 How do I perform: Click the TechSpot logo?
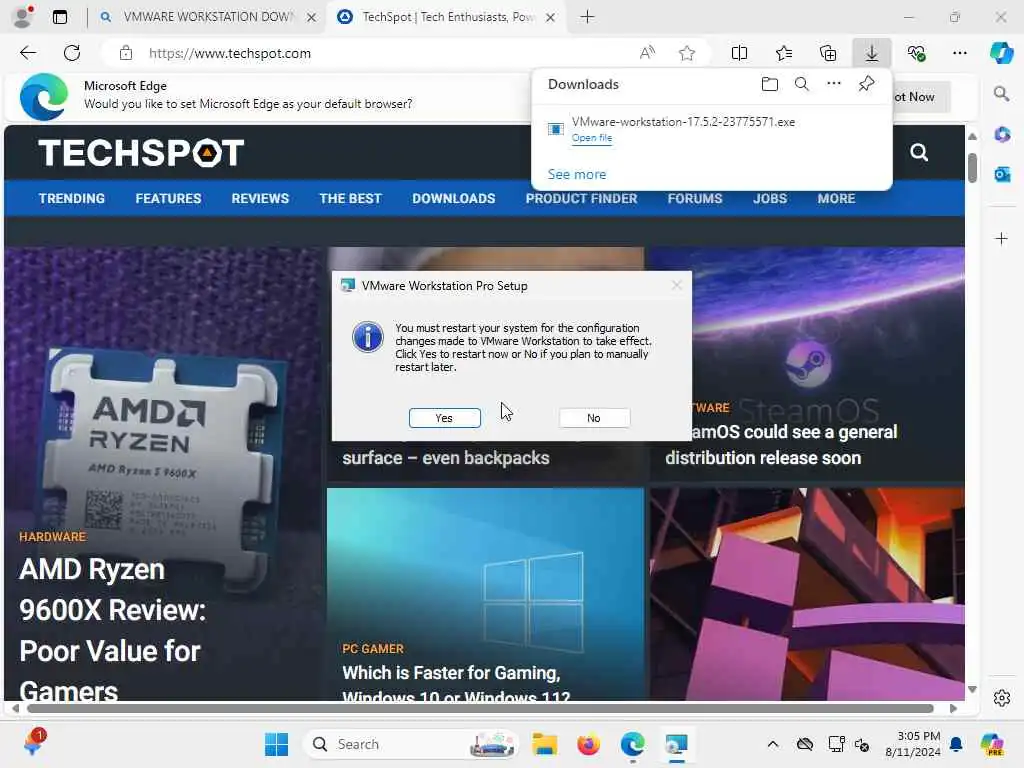[x=141, y=153]
